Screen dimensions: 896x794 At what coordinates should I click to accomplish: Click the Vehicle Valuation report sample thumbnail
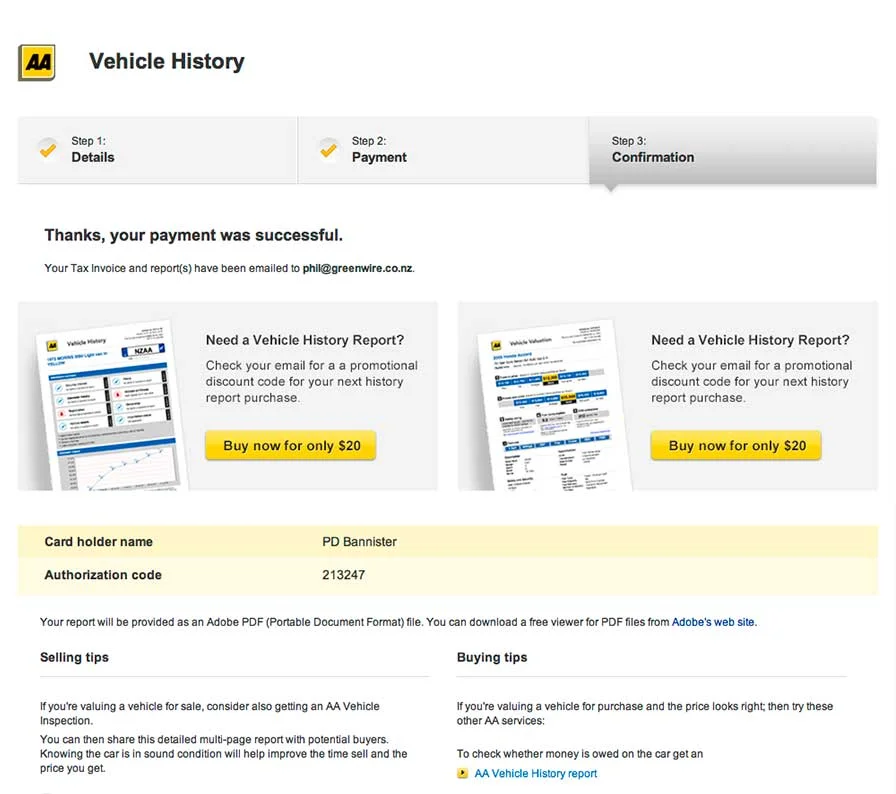coord(553,407)
